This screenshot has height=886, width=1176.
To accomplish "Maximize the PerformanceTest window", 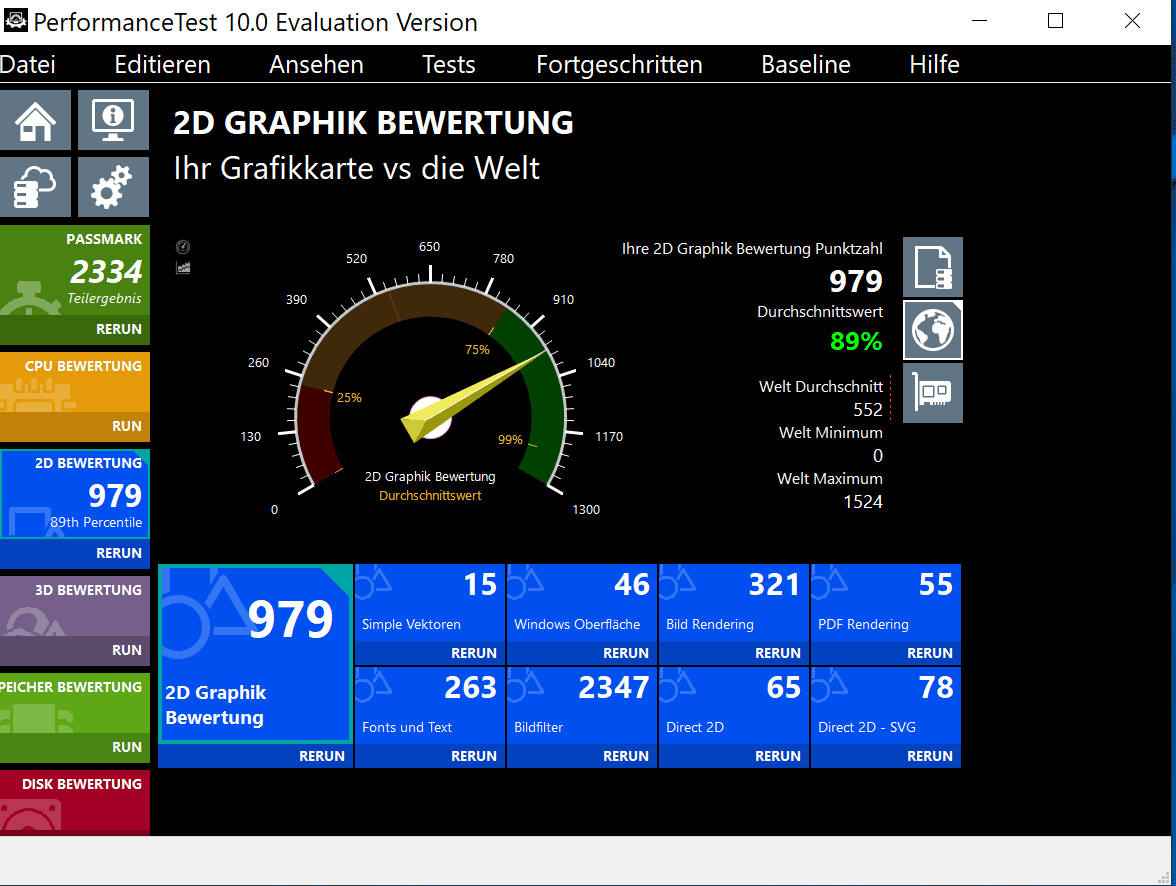I will [x=1055, y=21].
